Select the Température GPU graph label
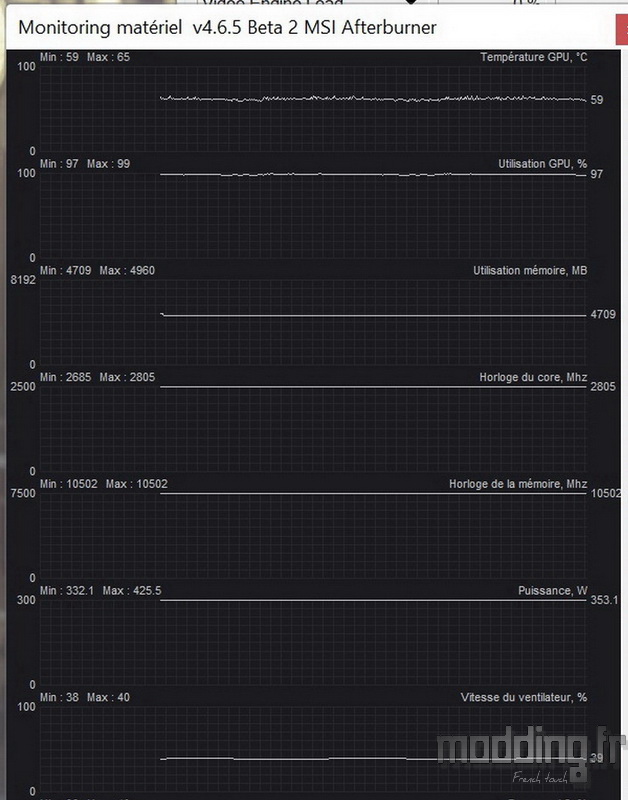Viewport: 628px width, 800px height. (x=534, y=57)
